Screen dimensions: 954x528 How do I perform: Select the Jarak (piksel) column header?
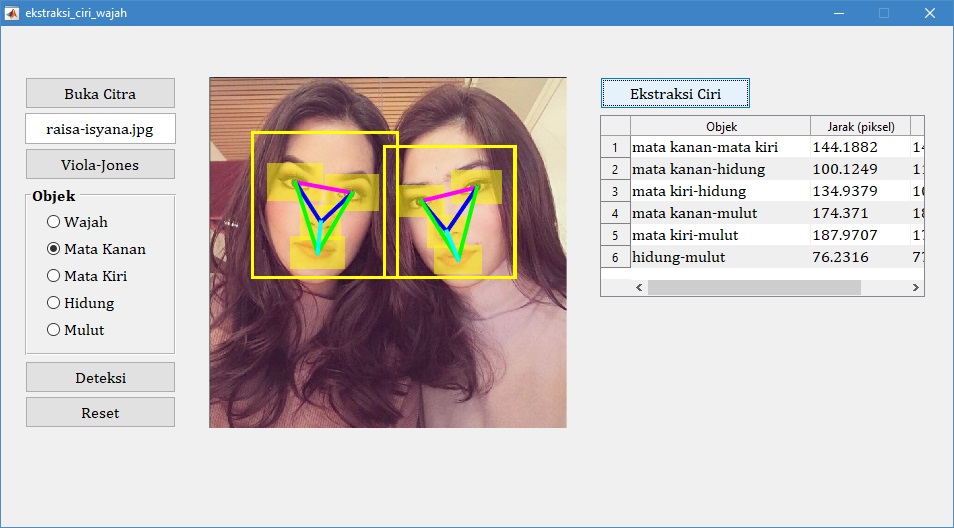(x=860, y=126)
